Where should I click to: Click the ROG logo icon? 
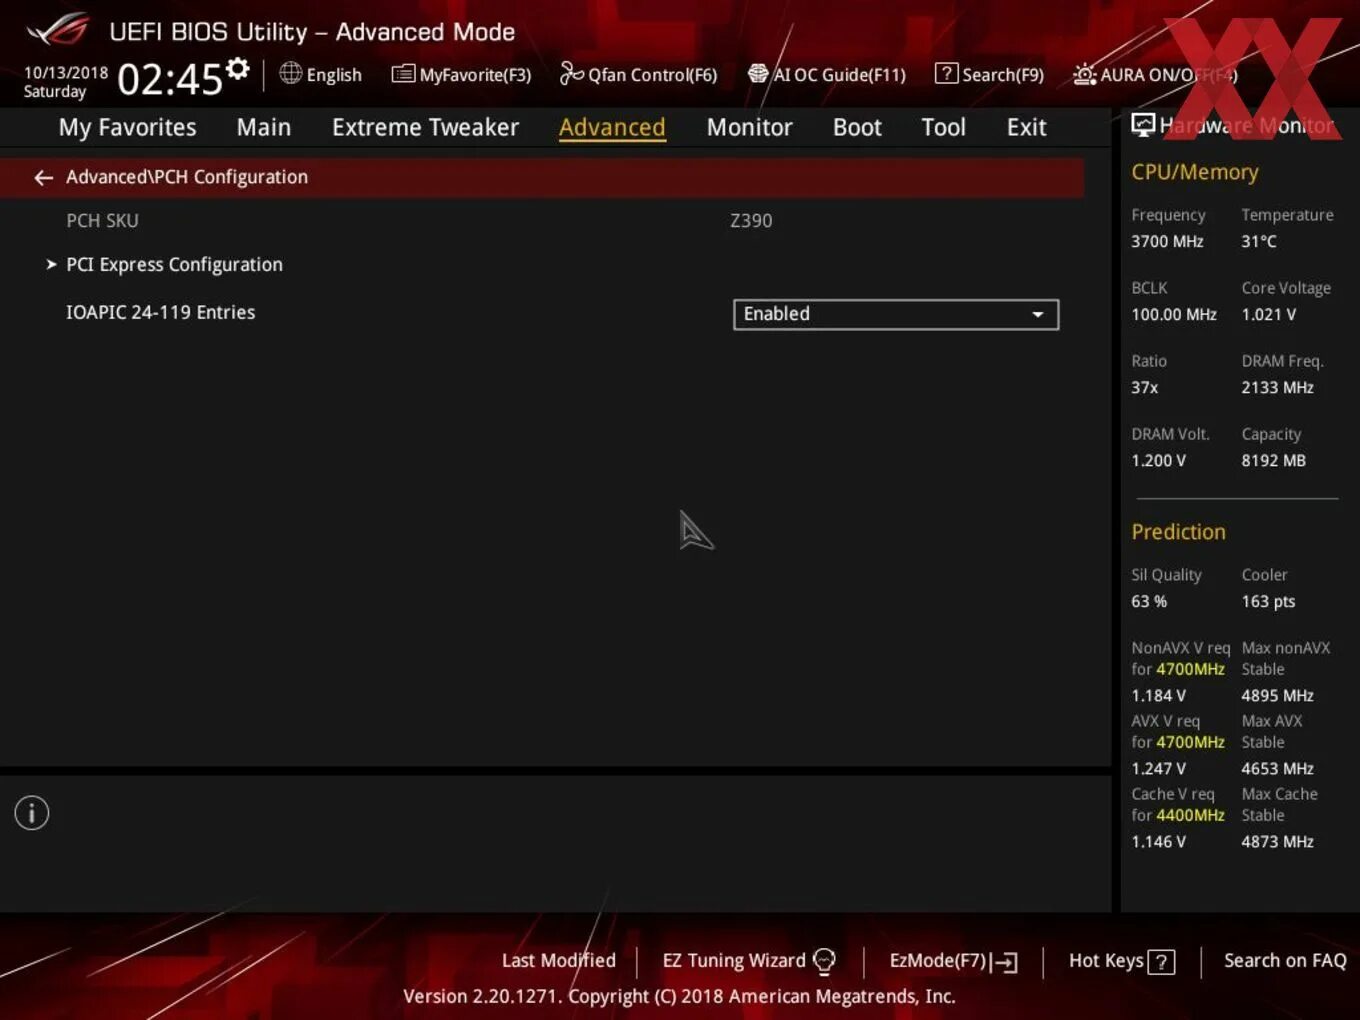click(x=58, y=29)
